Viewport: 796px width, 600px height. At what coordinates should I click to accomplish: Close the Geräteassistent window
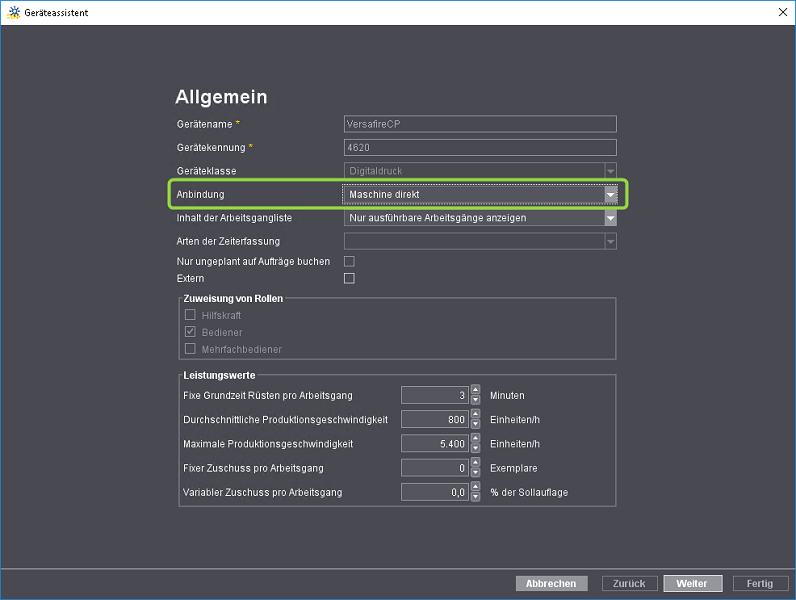(x=781, y=12)
